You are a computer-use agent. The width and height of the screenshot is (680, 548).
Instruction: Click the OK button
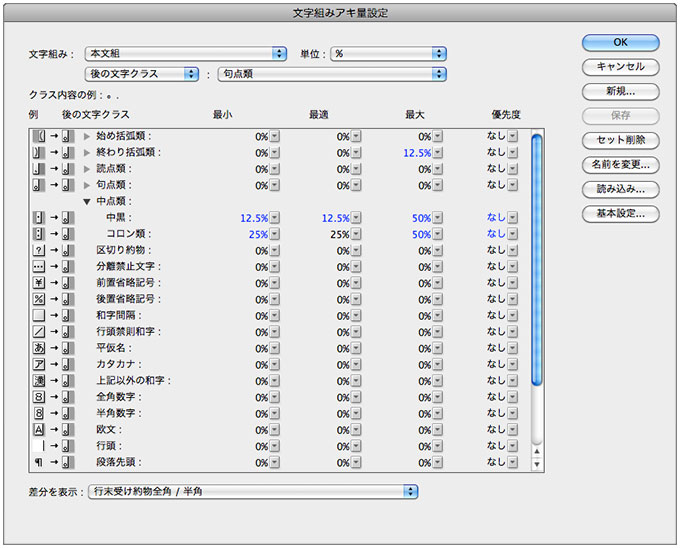(620, 43)
